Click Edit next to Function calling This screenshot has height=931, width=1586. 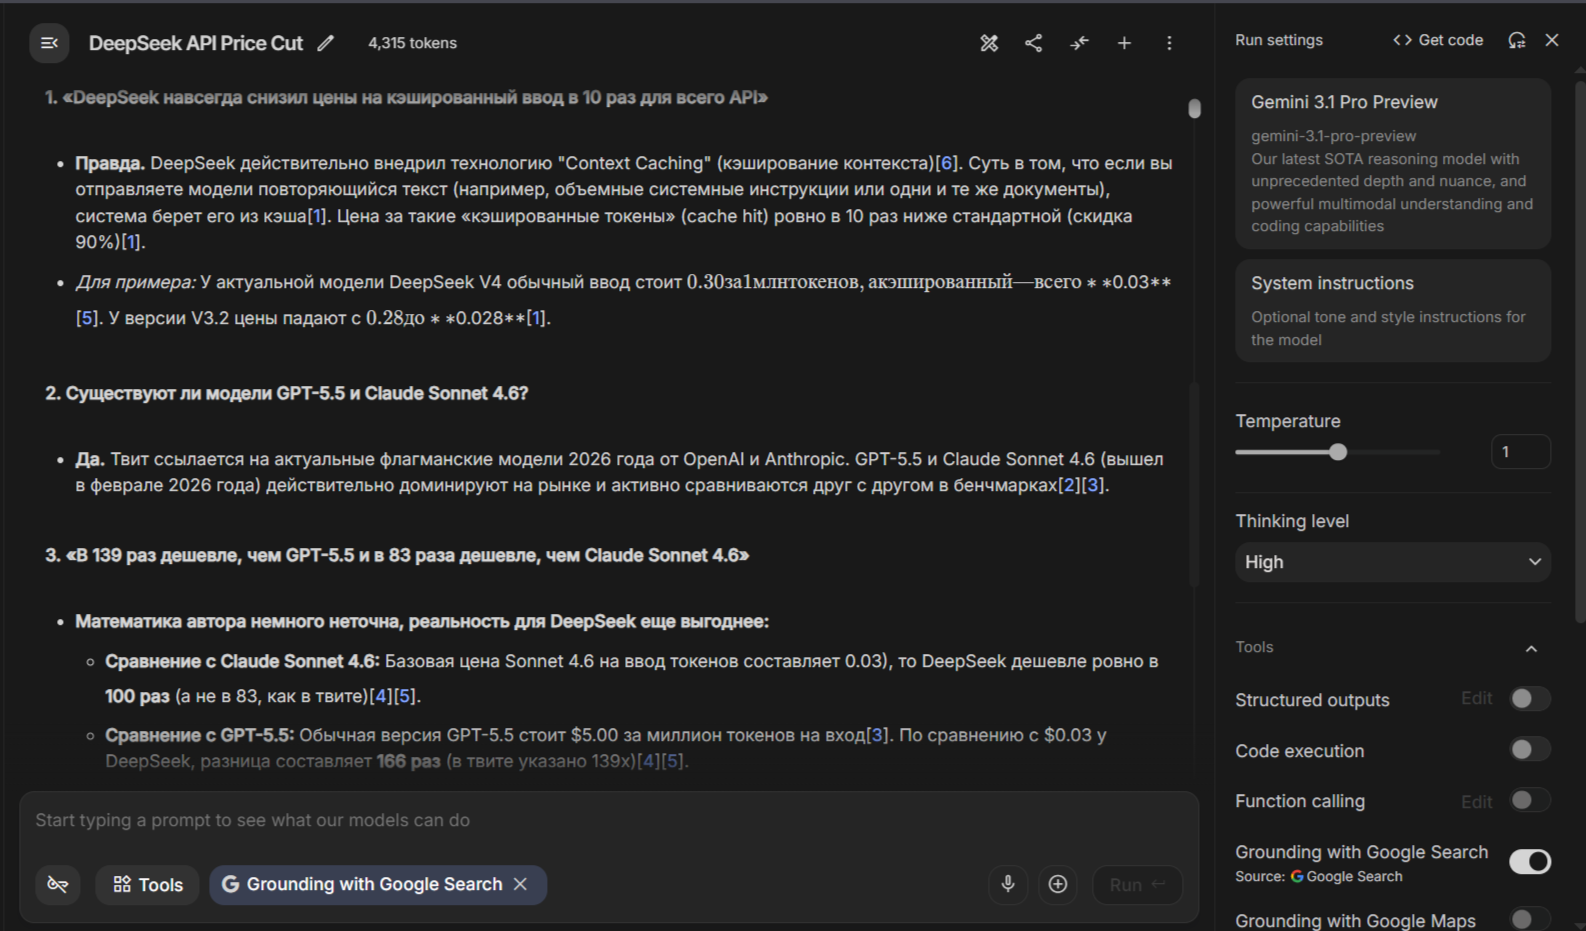pyautogui.click(x=1476, y=801)
